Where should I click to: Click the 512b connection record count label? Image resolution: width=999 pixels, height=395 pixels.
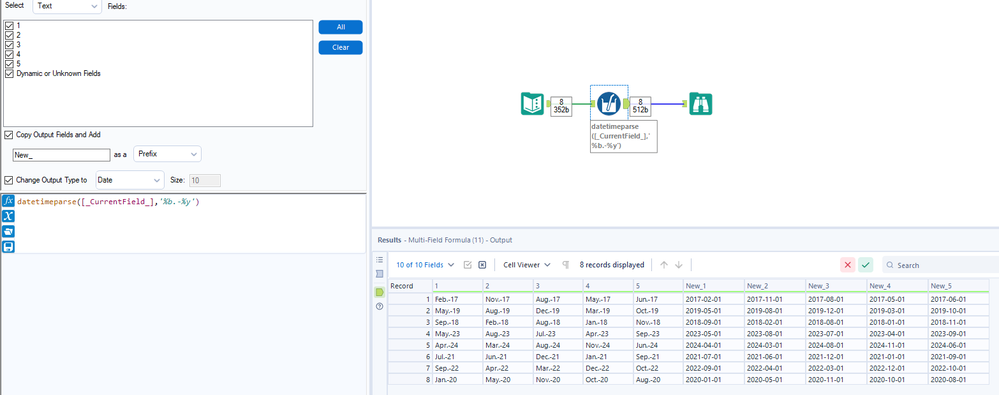coord(640,106)
